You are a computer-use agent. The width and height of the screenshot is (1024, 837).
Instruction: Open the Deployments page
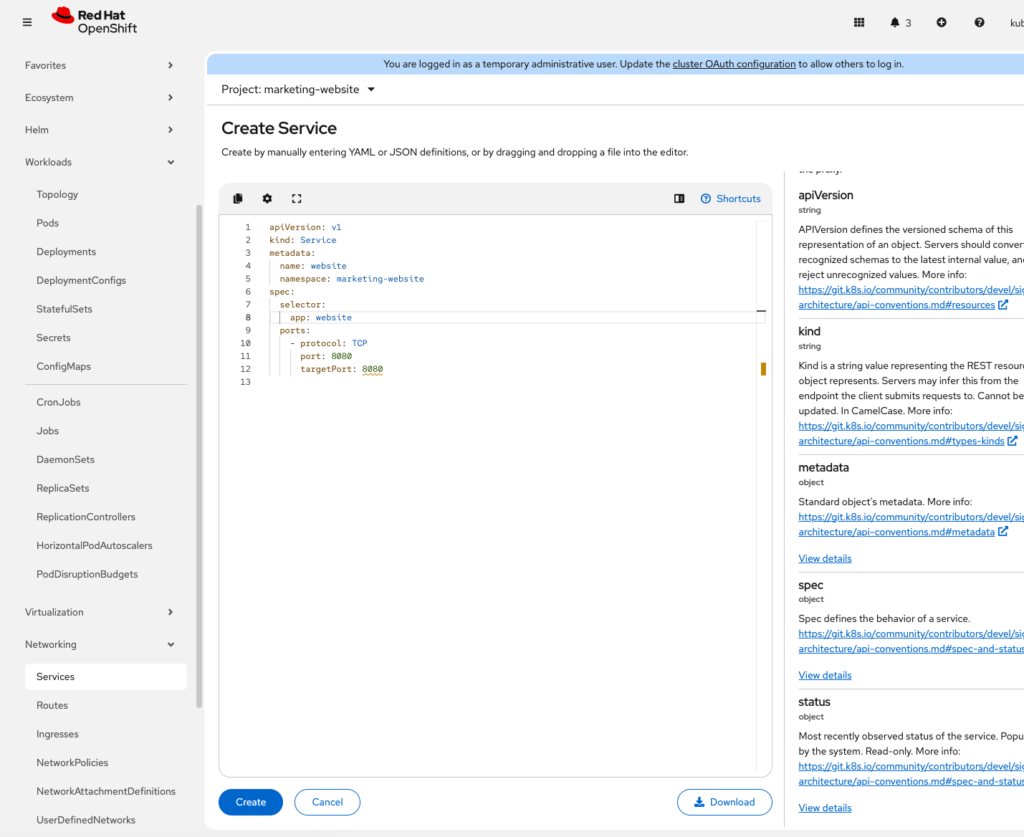(66, 252)
